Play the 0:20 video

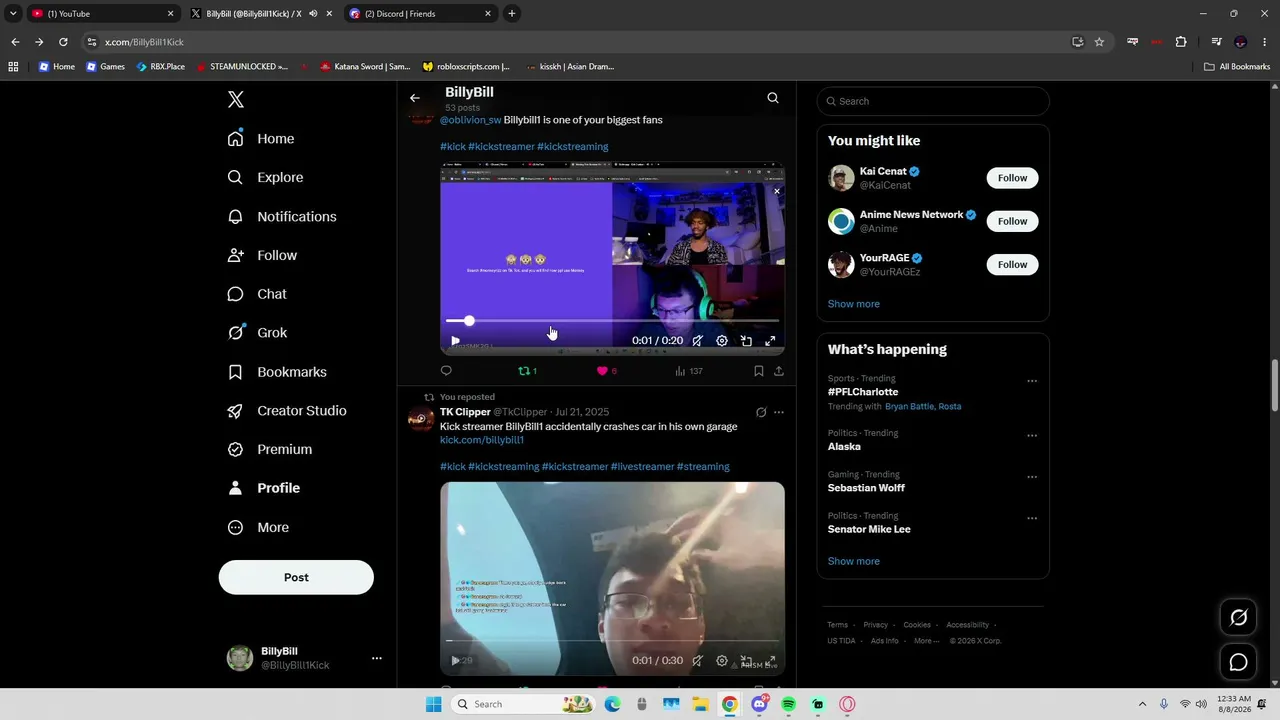(x=455, y=341)
